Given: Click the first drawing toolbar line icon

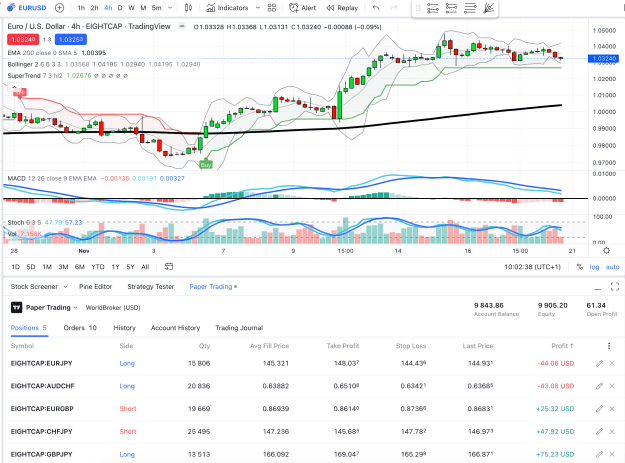Looking at the screenshot, I should click(x=432, y=8).
